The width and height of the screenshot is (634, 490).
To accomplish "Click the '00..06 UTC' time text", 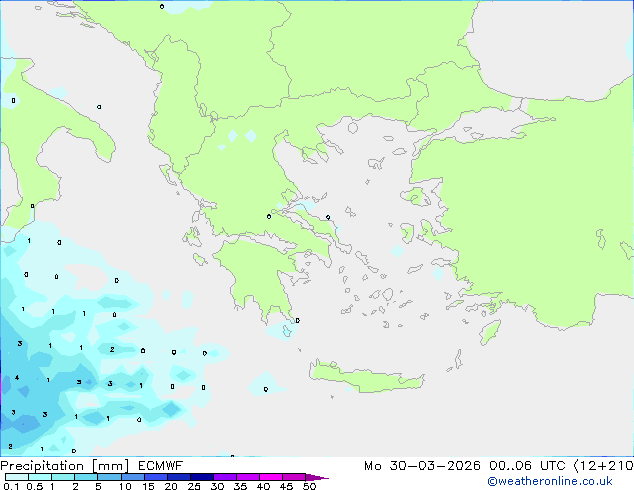I will (527, 466).
